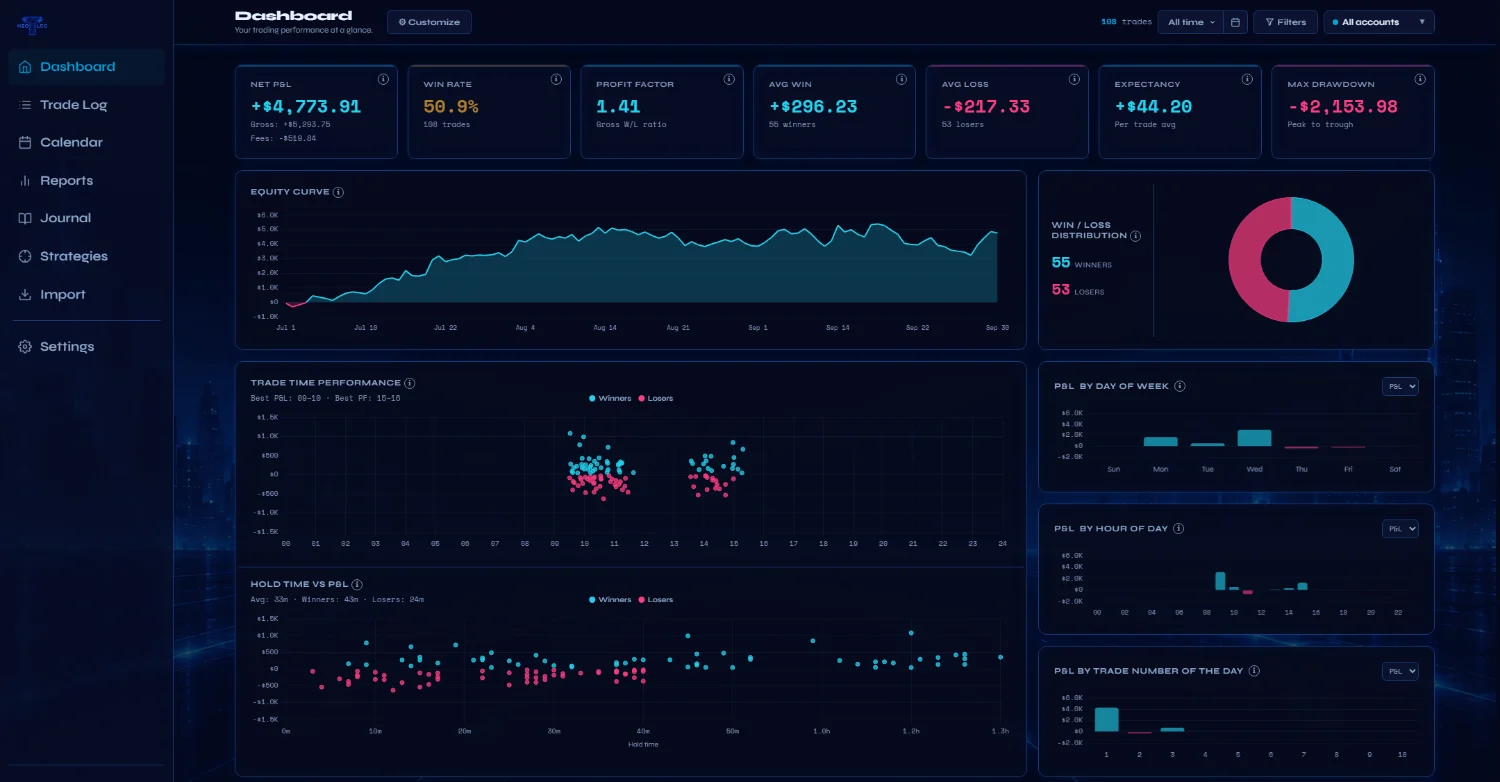The height and width of the screenshot is (782, 1500).
Task: Click Trade Time Performance info icon
Action: [410, 383]
